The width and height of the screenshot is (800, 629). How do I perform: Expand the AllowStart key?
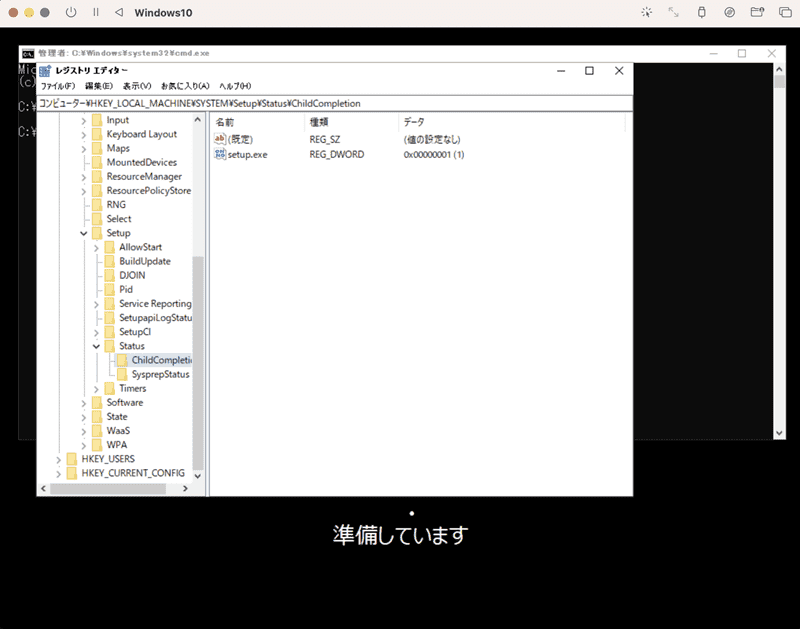click(x=96, y=247)
